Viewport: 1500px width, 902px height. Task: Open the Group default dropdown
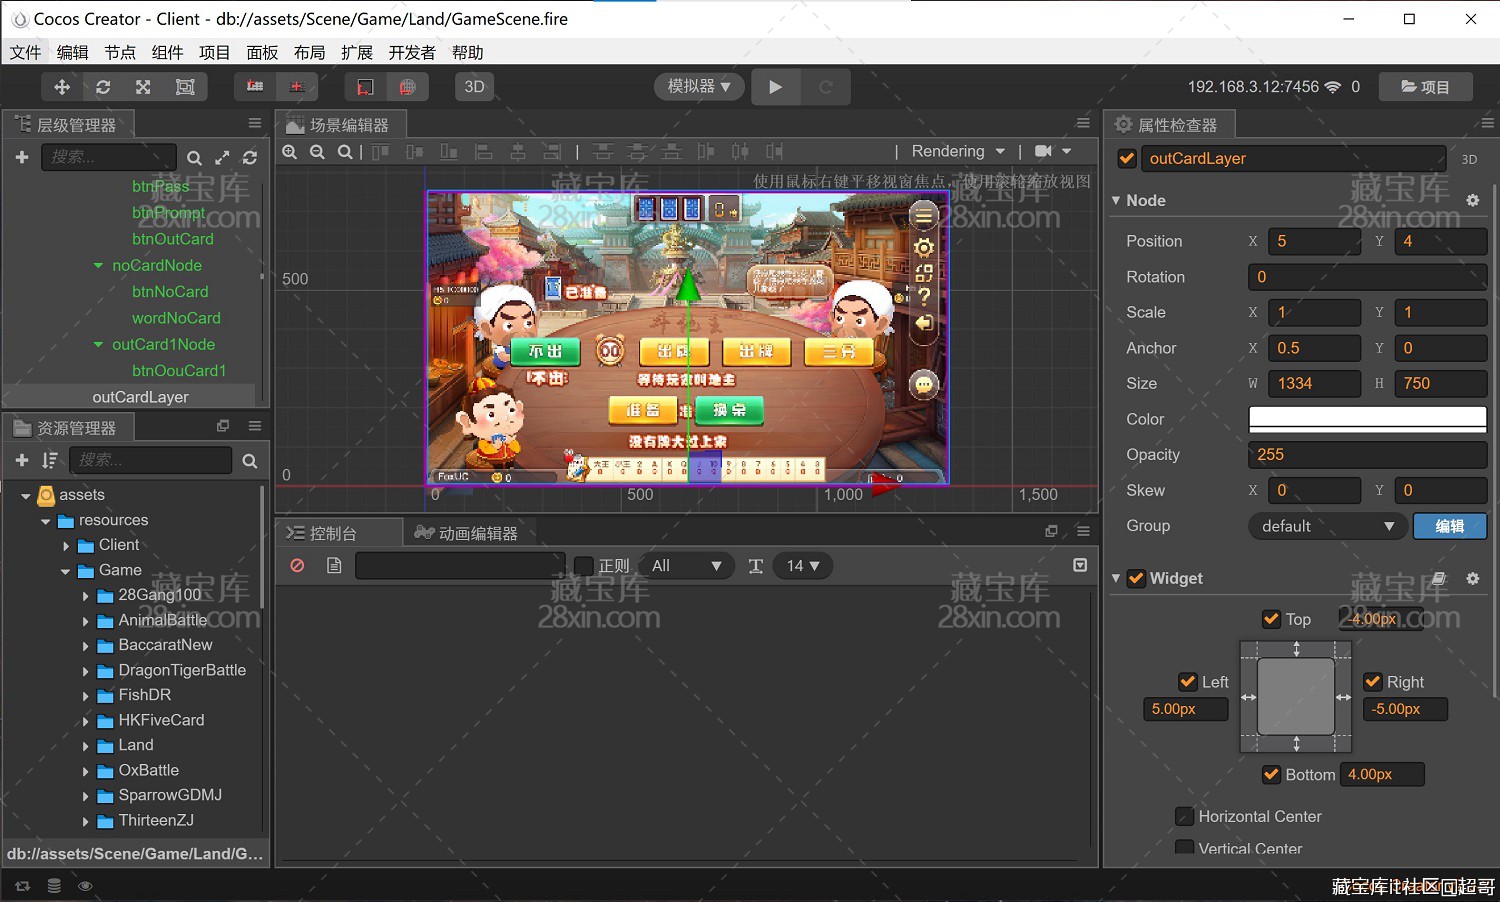click(1327, 526)
